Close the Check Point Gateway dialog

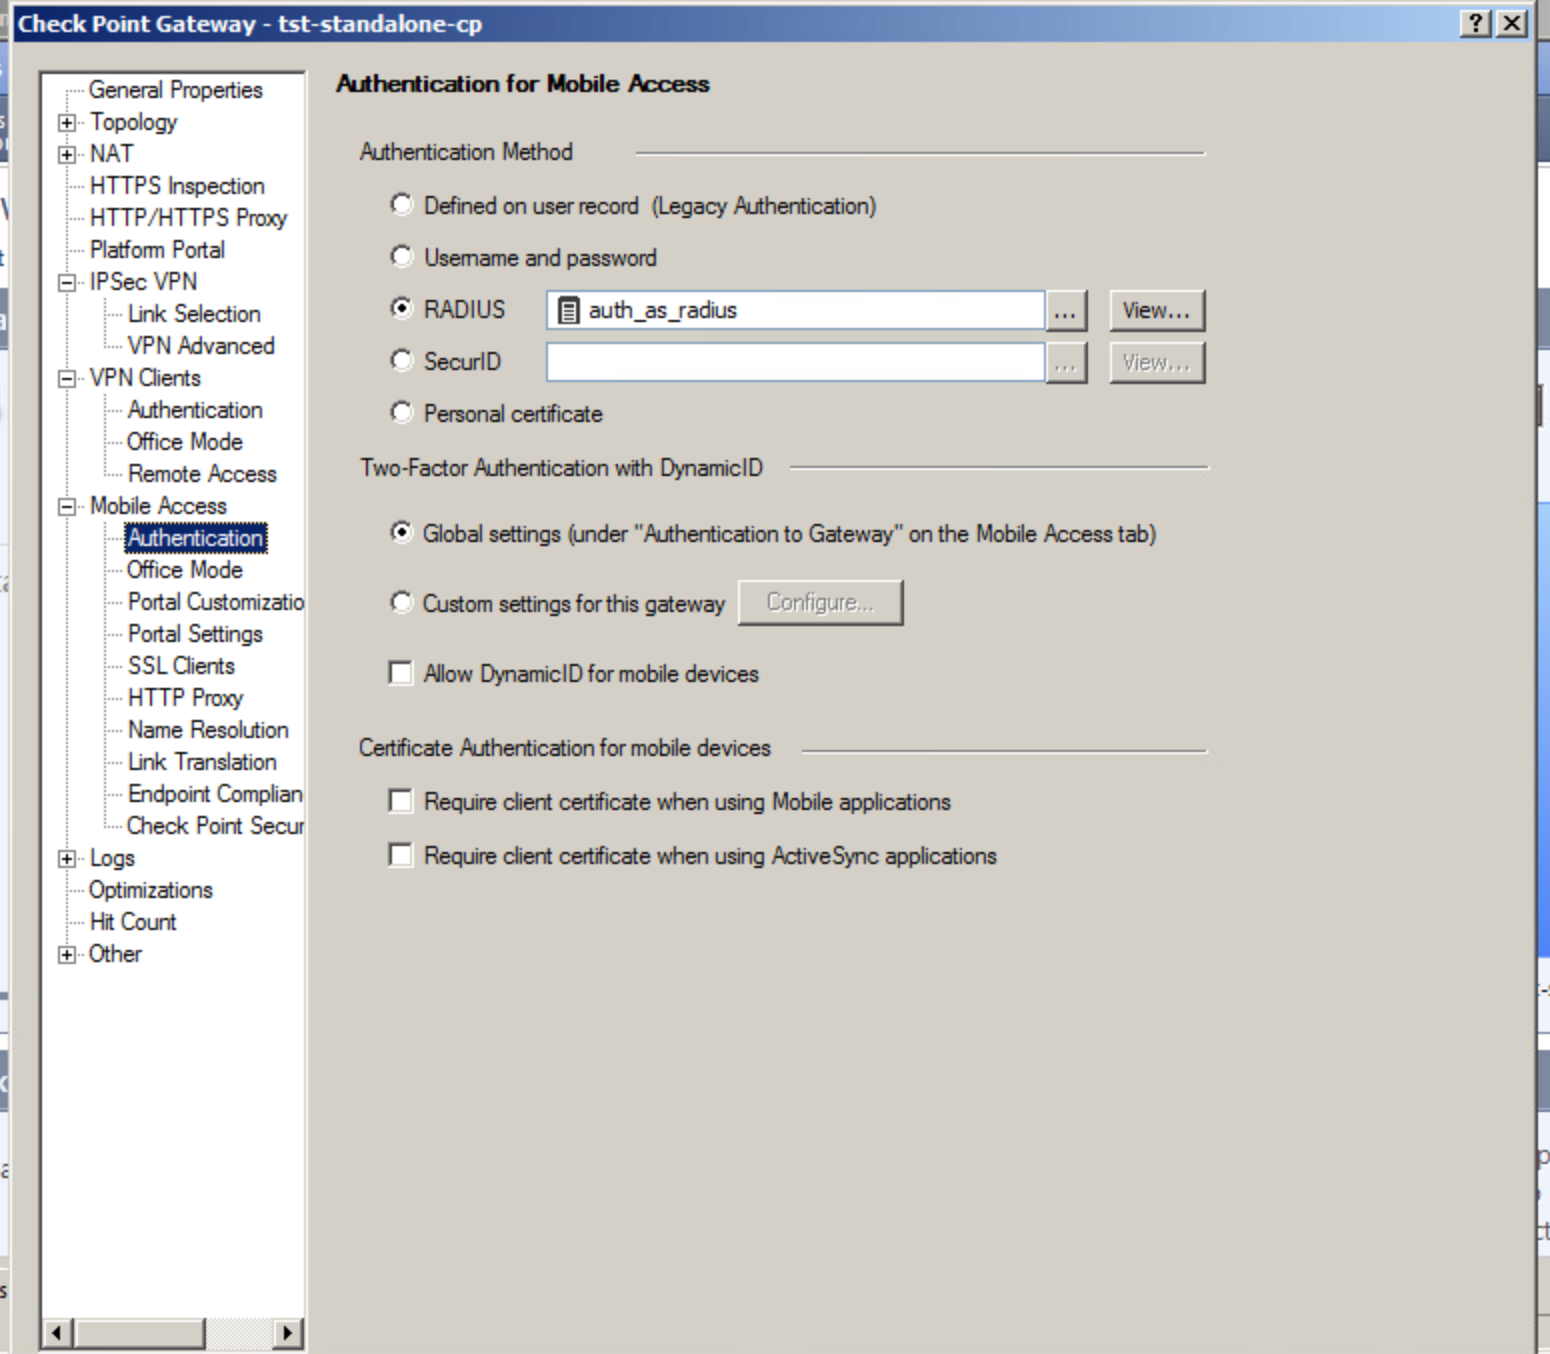[1512, 23]
